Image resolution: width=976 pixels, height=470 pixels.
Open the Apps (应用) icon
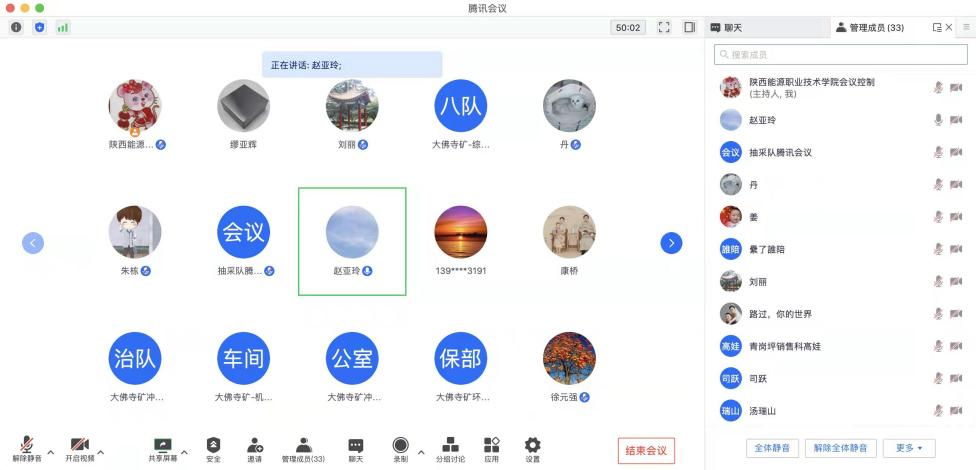click(491, 448)
